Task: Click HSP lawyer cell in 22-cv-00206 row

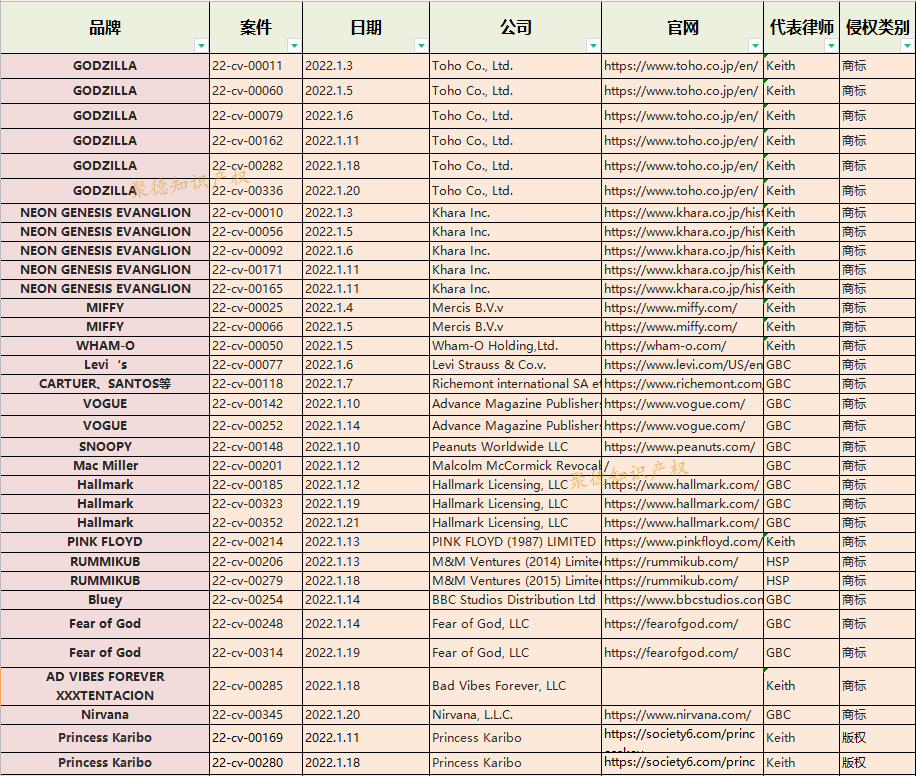Action: click(x=801, y=562)
